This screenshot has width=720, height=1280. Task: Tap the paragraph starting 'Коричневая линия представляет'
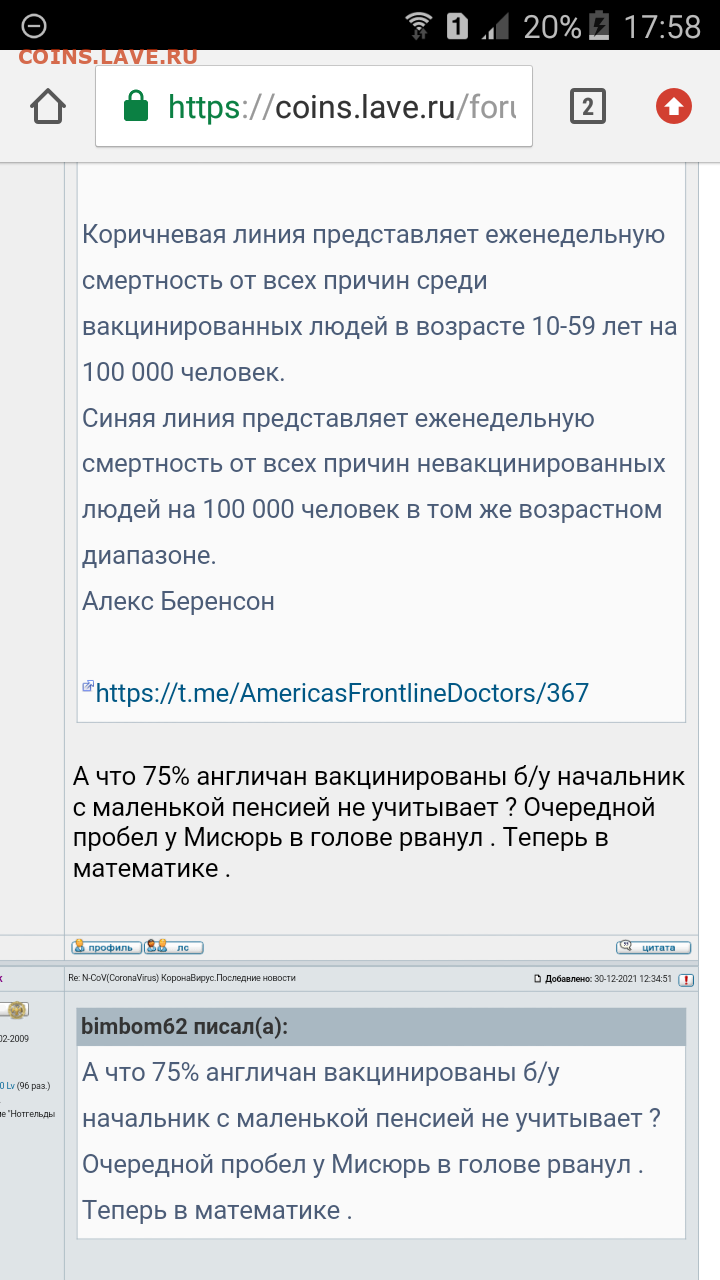[x=380, y=304]
